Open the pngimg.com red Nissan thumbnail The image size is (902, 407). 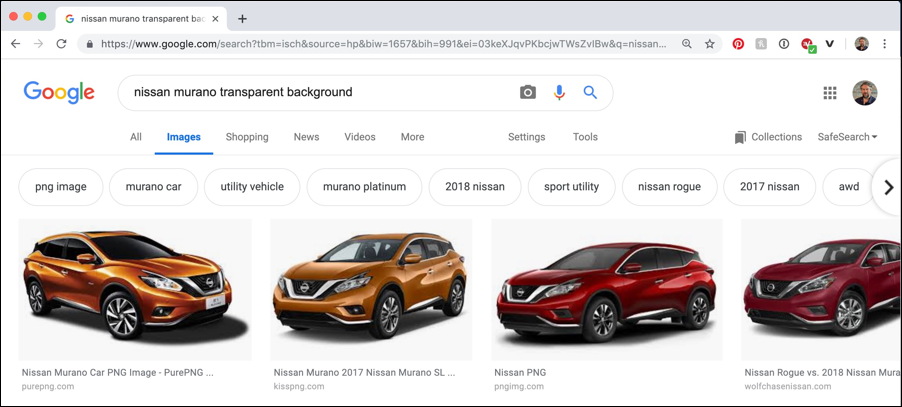point(607,290)
